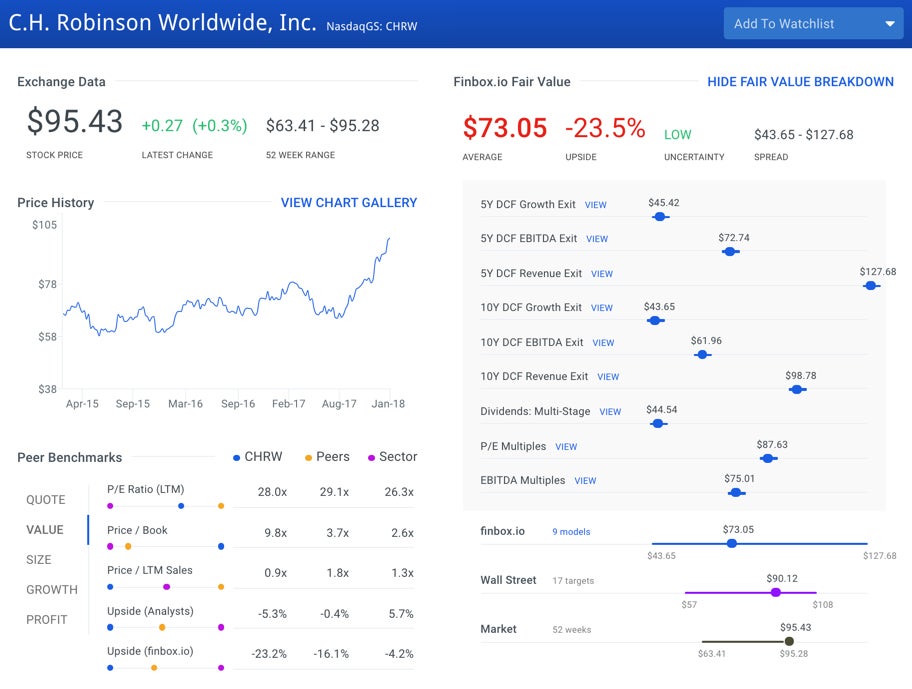Click the purple Sector dot in Upside (finbox.io) row
This screenshot has width=912, height=689.
(221, 667)
